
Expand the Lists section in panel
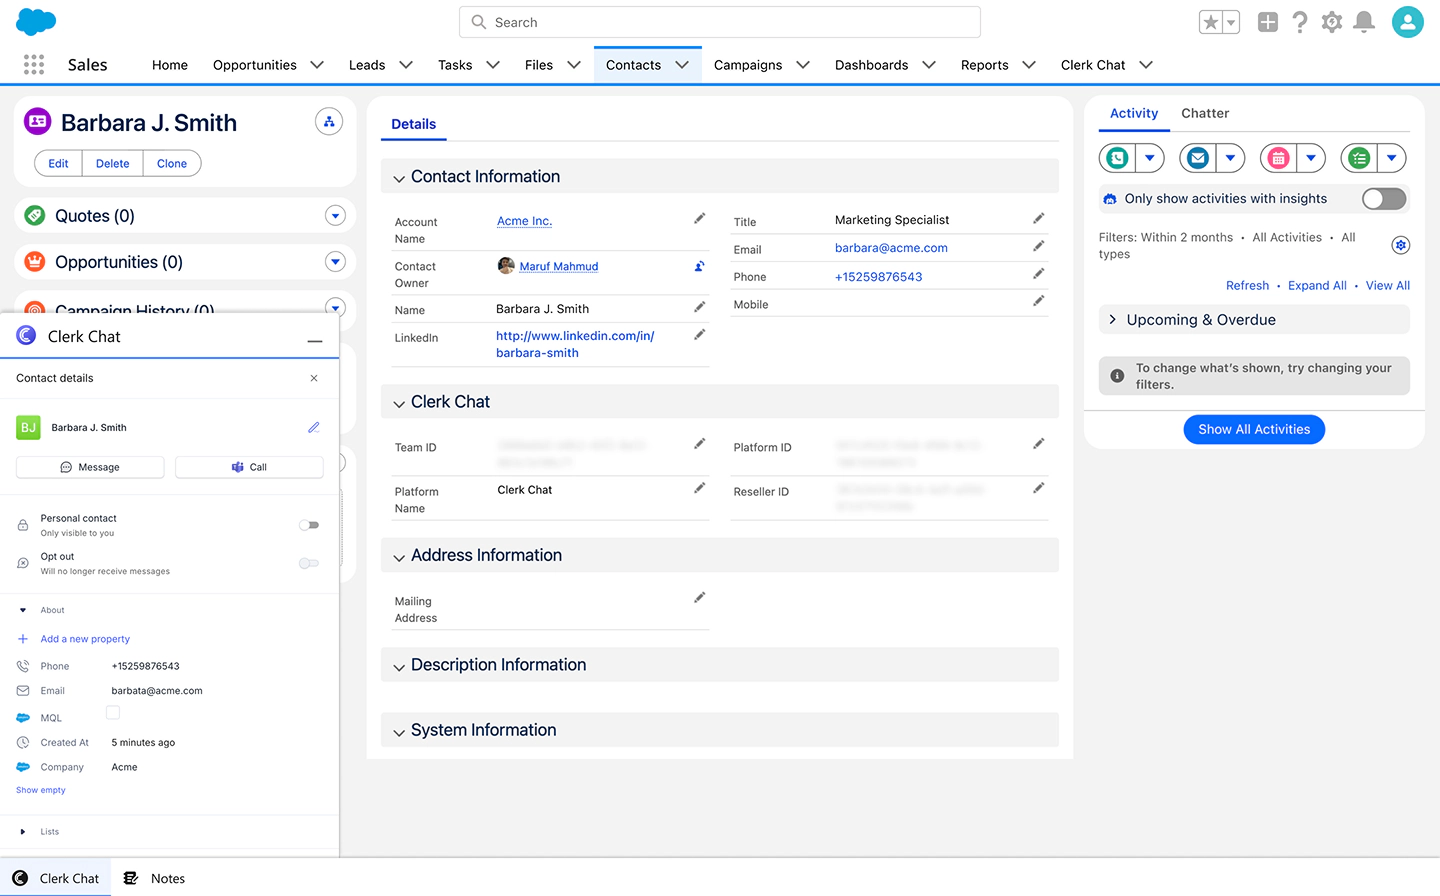pos(23,832)
